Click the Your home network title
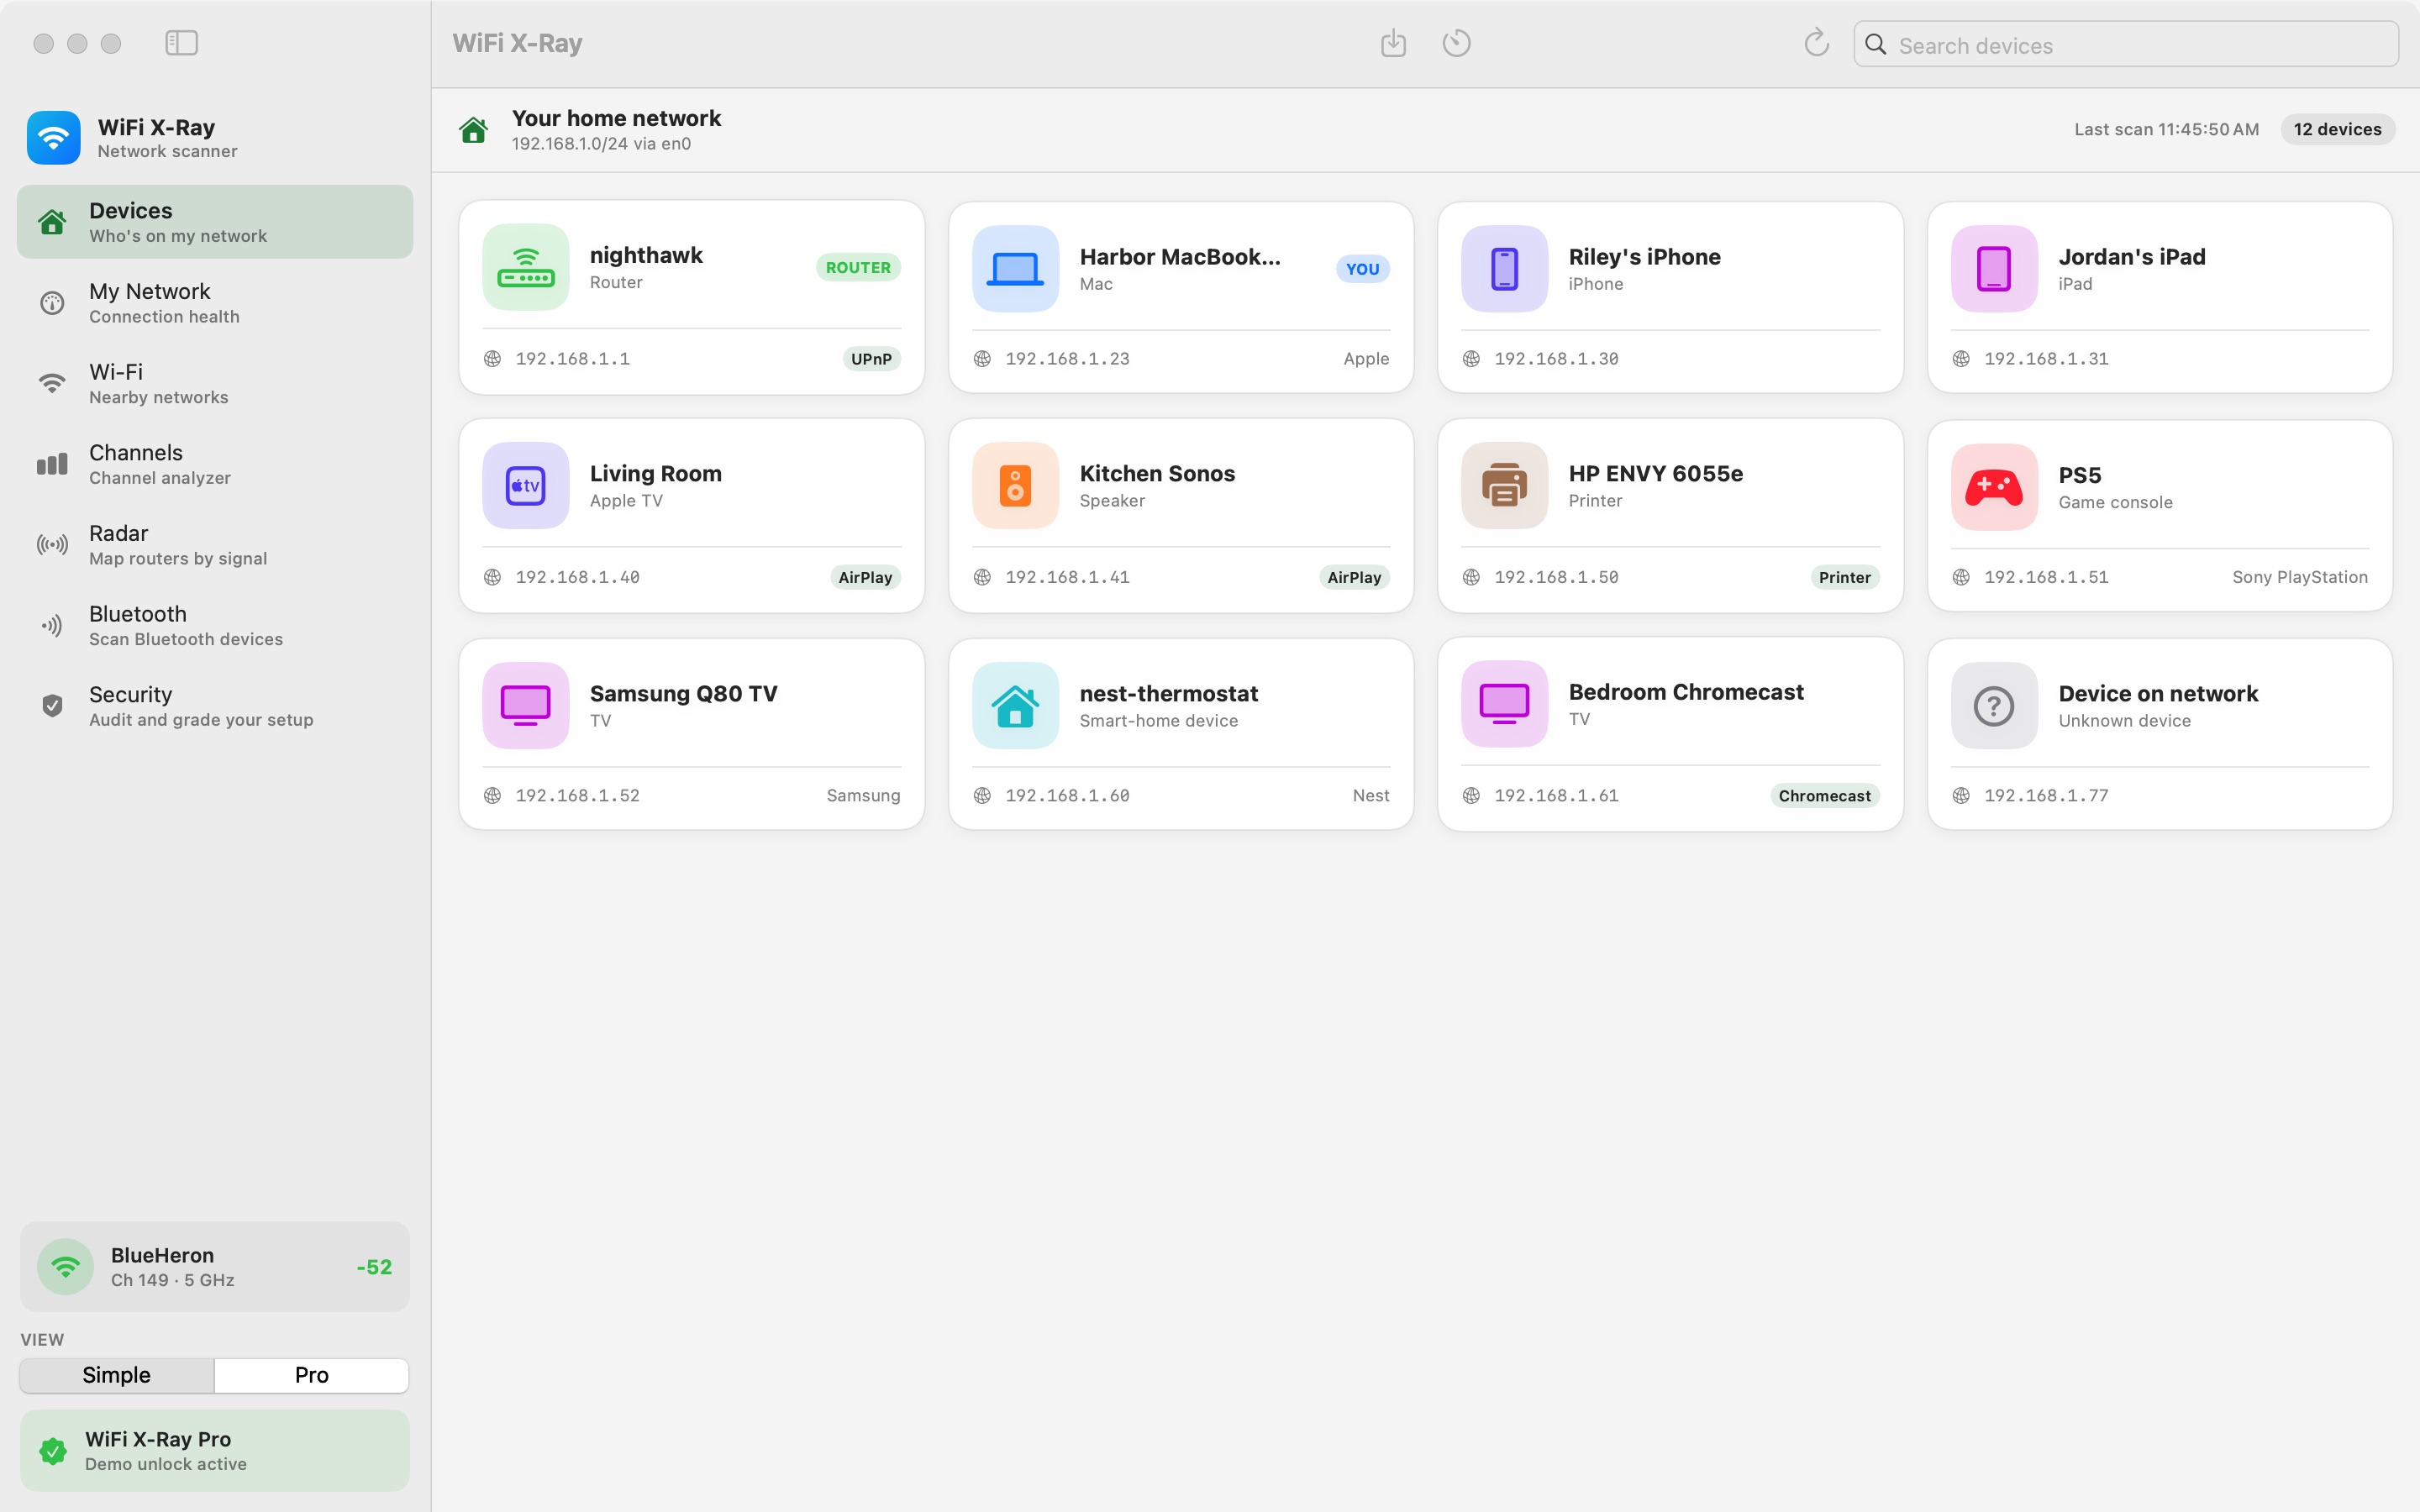 616,118
